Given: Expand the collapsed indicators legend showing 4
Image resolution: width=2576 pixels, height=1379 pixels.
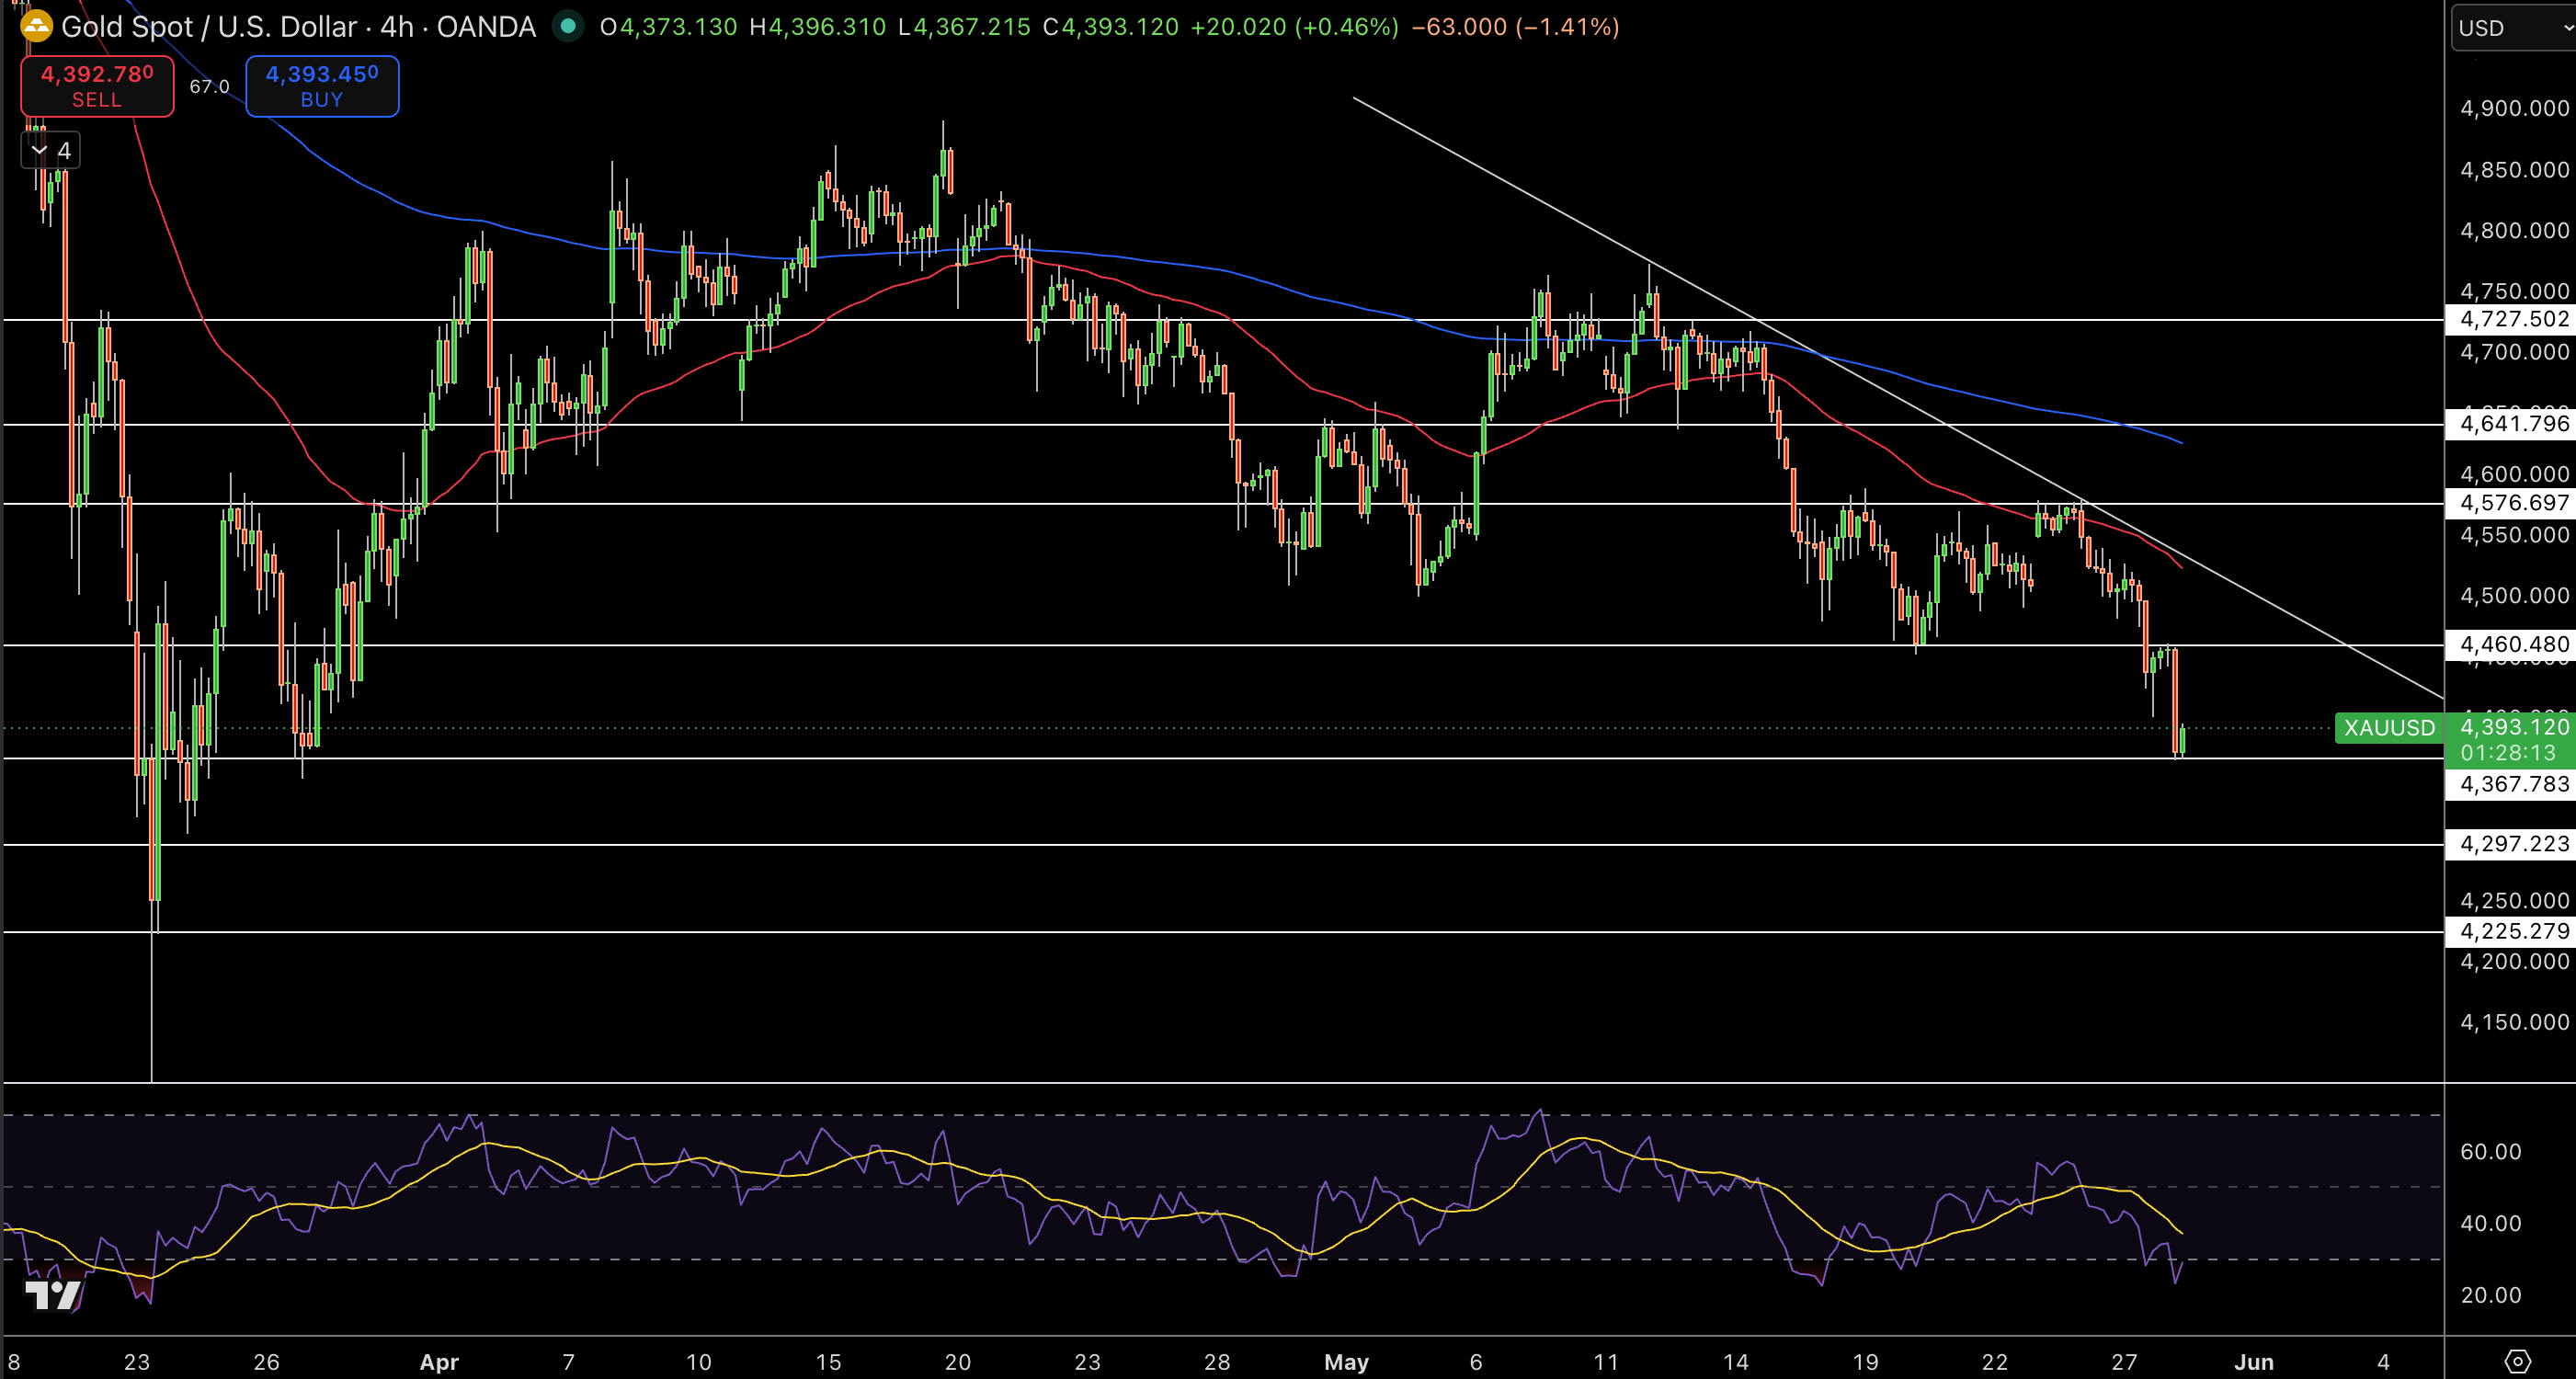Looking at the screenshot, I should [51, 151].
